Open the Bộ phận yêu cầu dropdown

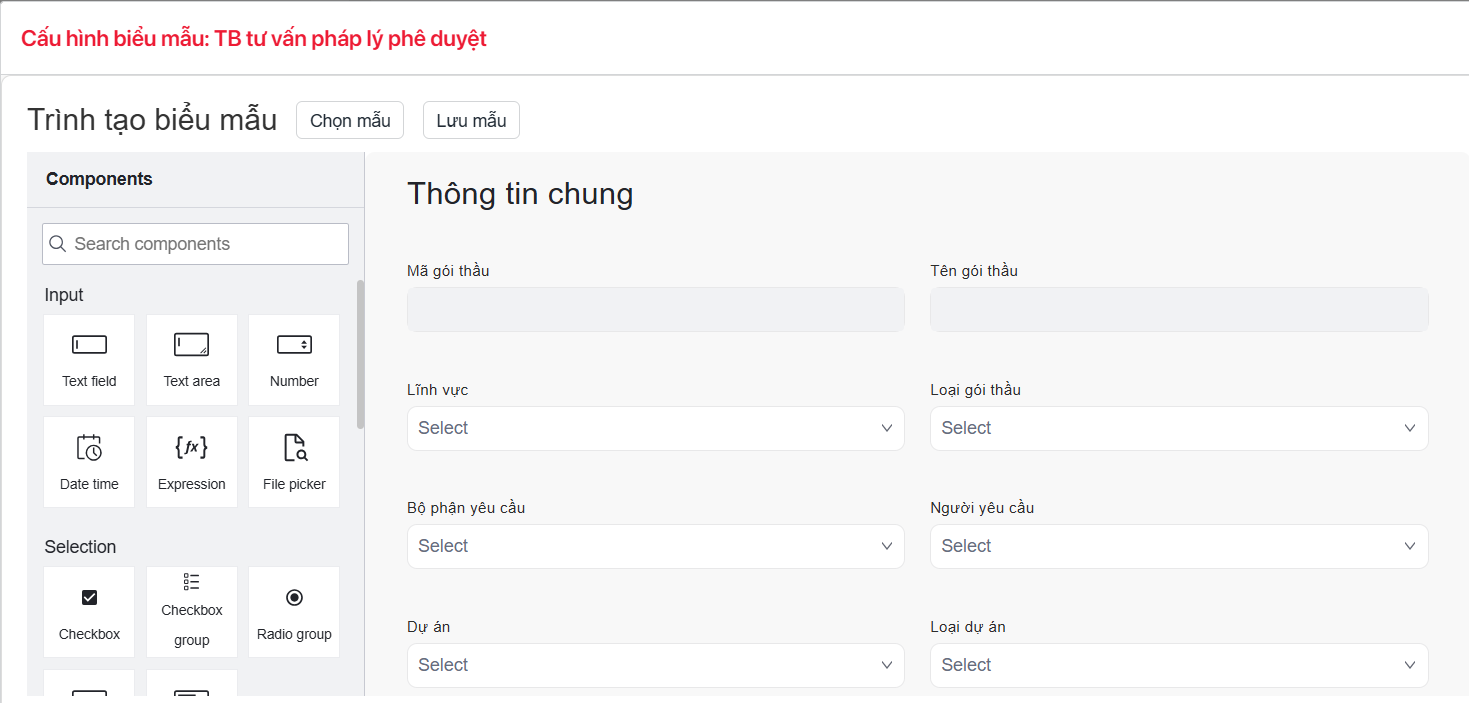pos(655,546)
